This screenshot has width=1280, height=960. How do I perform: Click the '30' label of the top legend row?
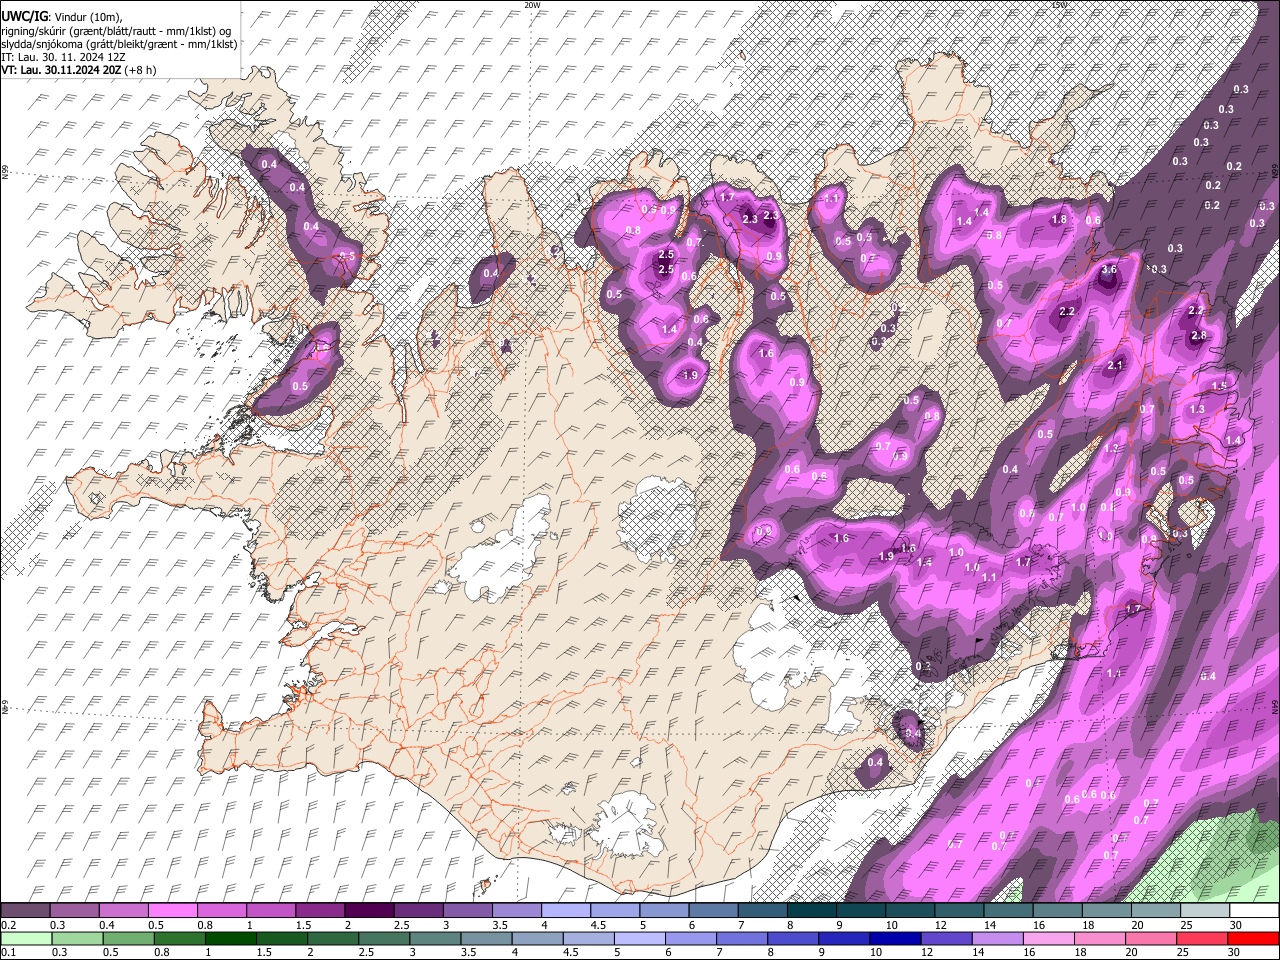point(1235,925)
